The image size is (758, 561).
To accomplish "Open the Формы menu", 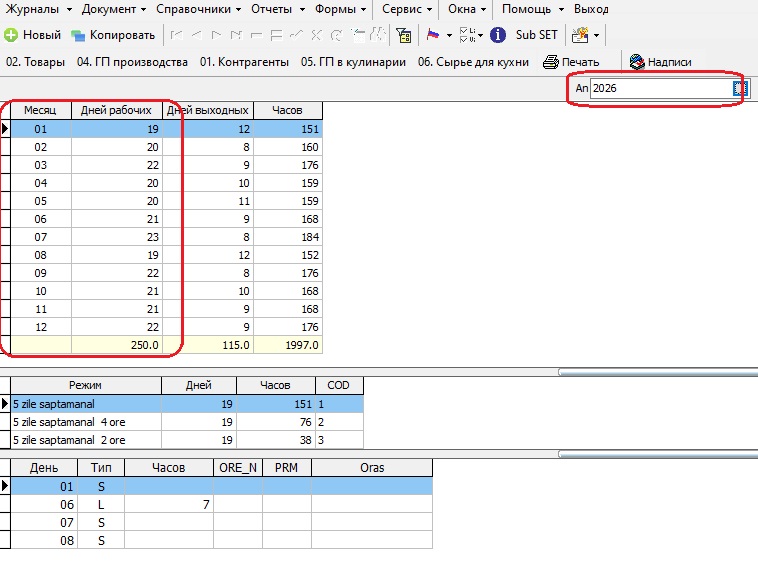I will [340, 9].
